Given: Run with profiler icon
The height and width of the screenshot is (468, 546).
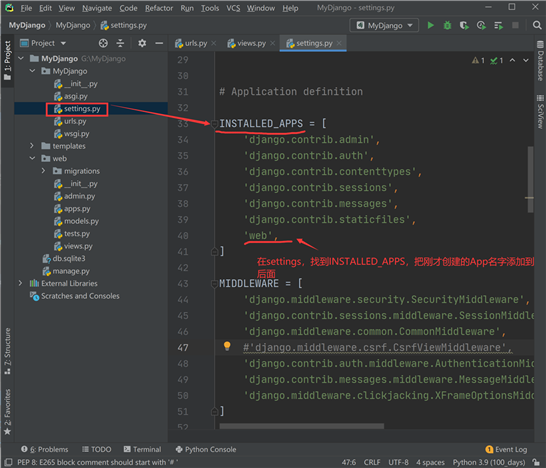Looking at the screenshot, I should (x=481, y=25).
